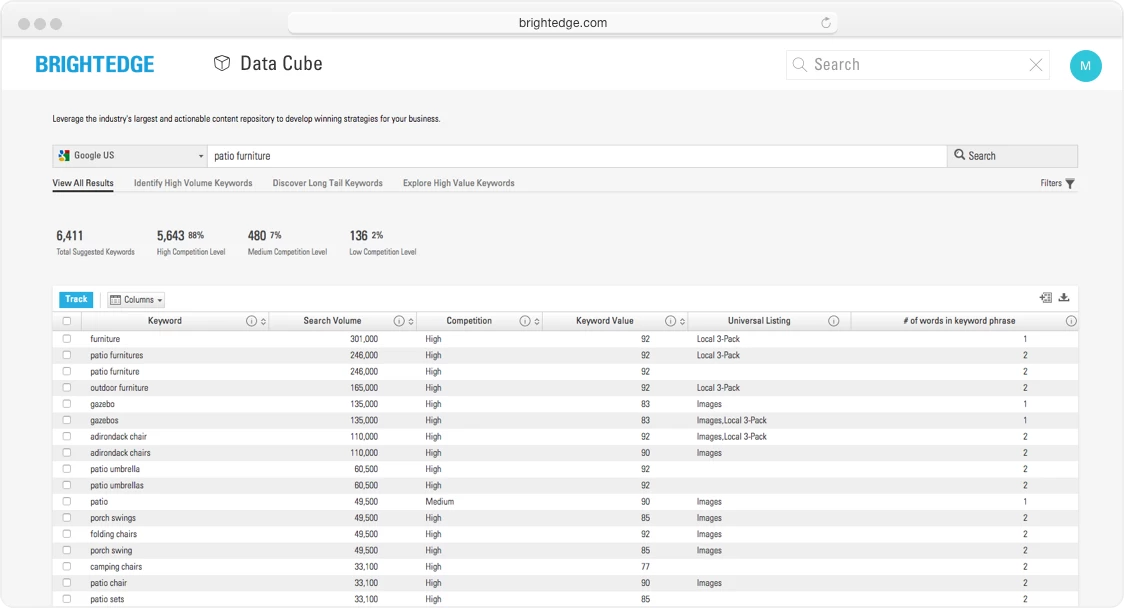1124x608 pixels.
Task: Check the box for folding chairs
Action: tap(67, 534)
